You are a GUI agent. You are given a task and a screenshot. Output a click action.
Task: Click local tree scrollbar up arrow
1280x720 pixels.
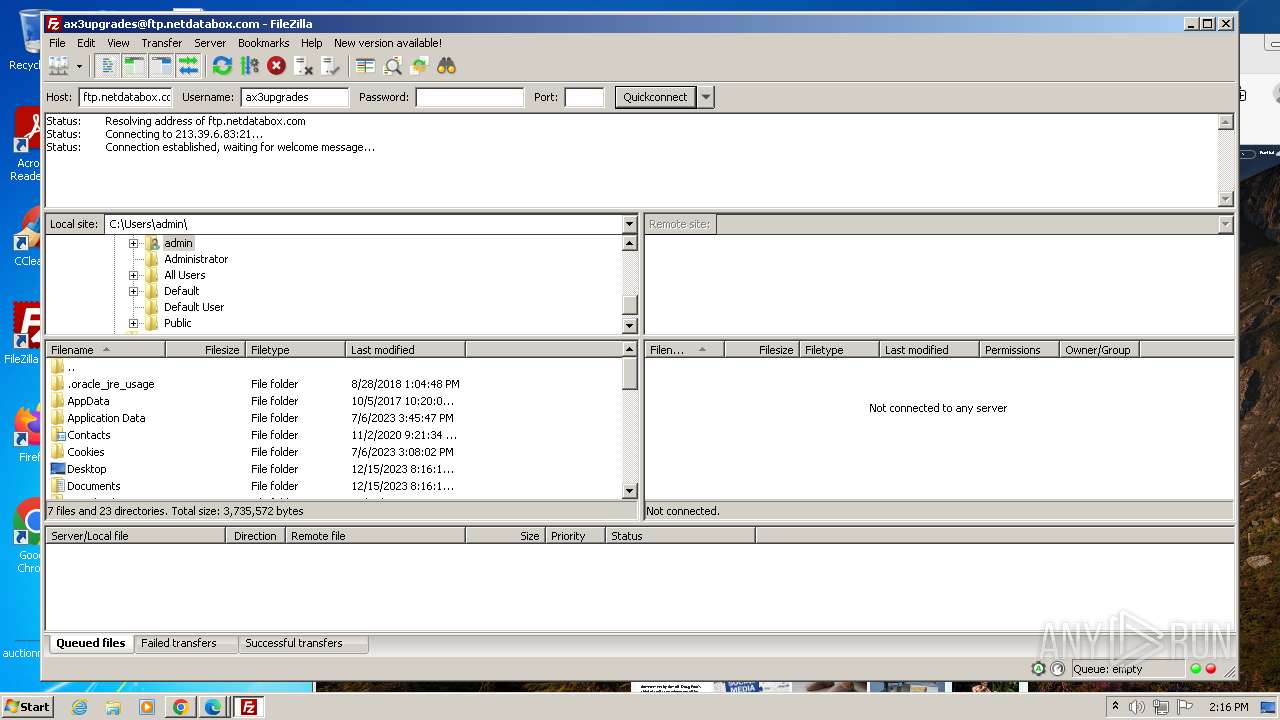tap(629, 243)
